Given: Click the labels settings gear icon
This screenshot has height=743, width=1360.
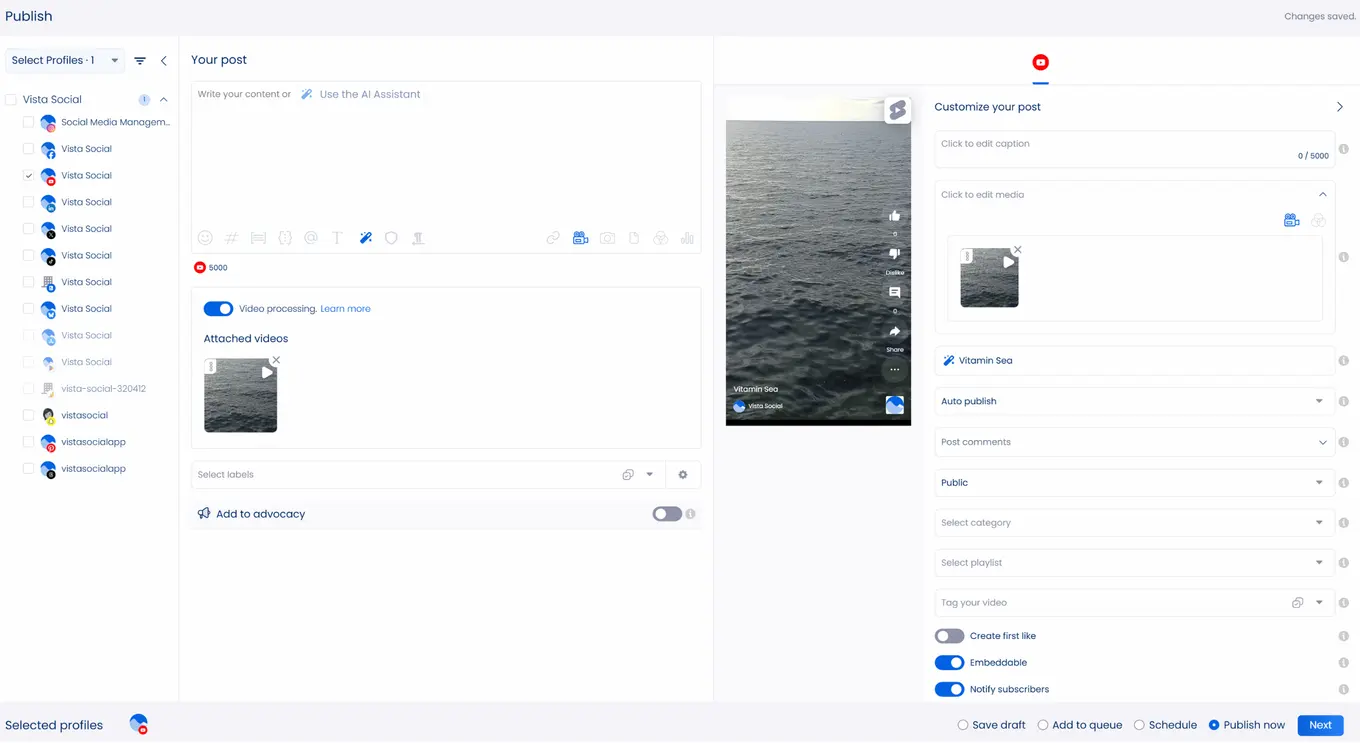Looking at the screenshot, I should point(683,475).
